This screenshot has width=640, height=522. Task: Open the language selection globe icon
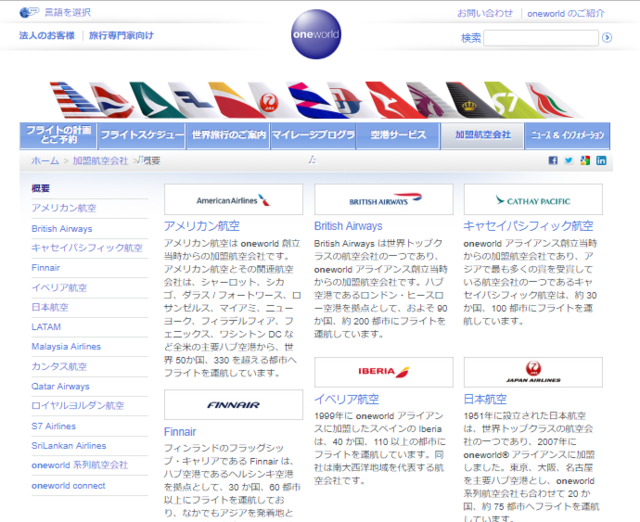[x=29, y=12]
